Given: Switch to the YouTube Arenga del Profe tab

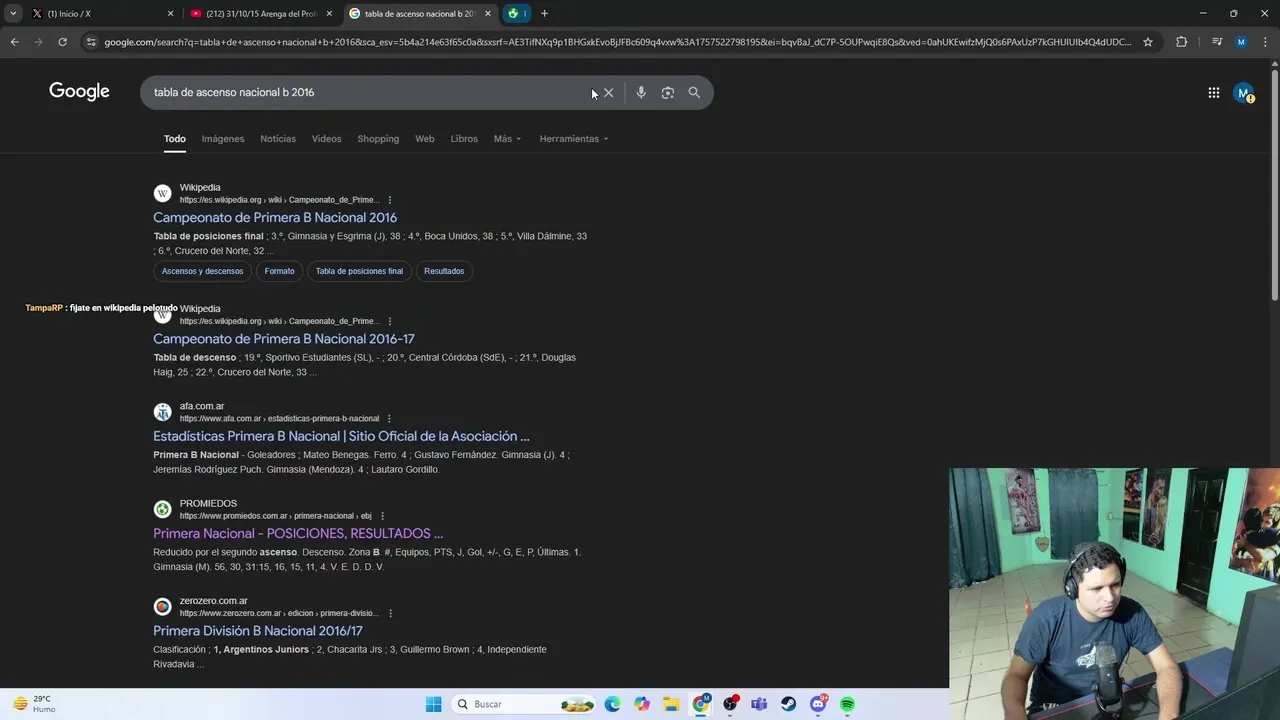Looking at the screenshot, I should tap(260, 13).
